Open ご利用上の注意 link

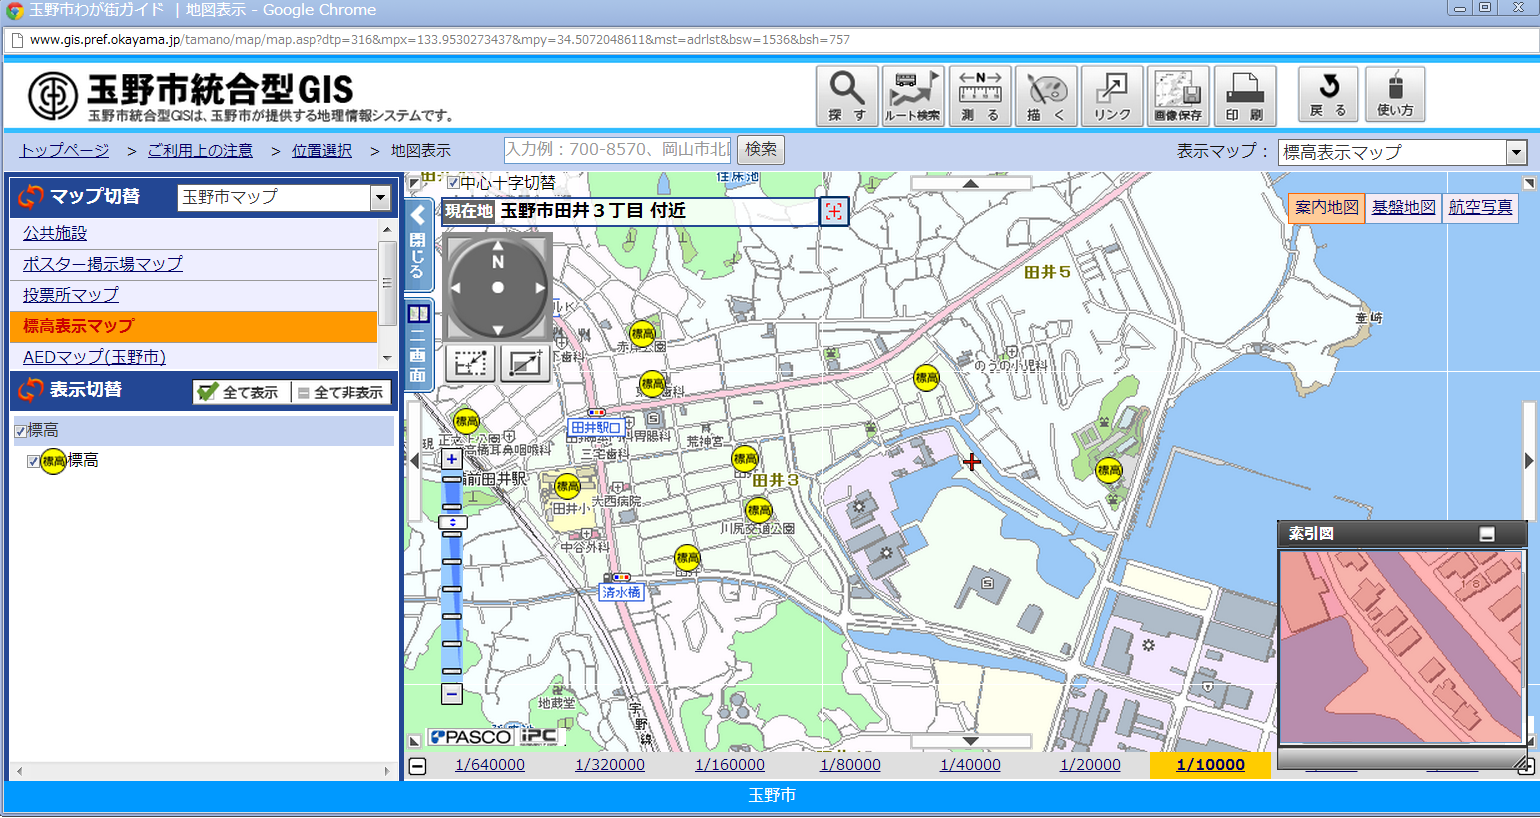point(200,151)
